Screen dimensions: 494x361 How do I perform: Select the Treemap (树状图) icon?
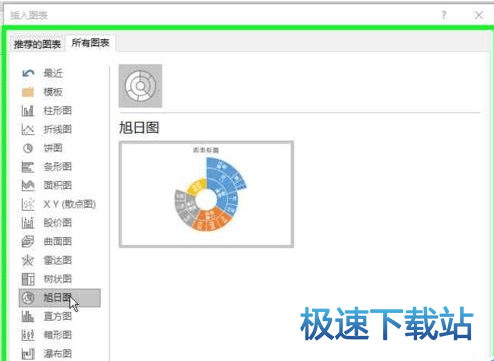tap(28, 279)
